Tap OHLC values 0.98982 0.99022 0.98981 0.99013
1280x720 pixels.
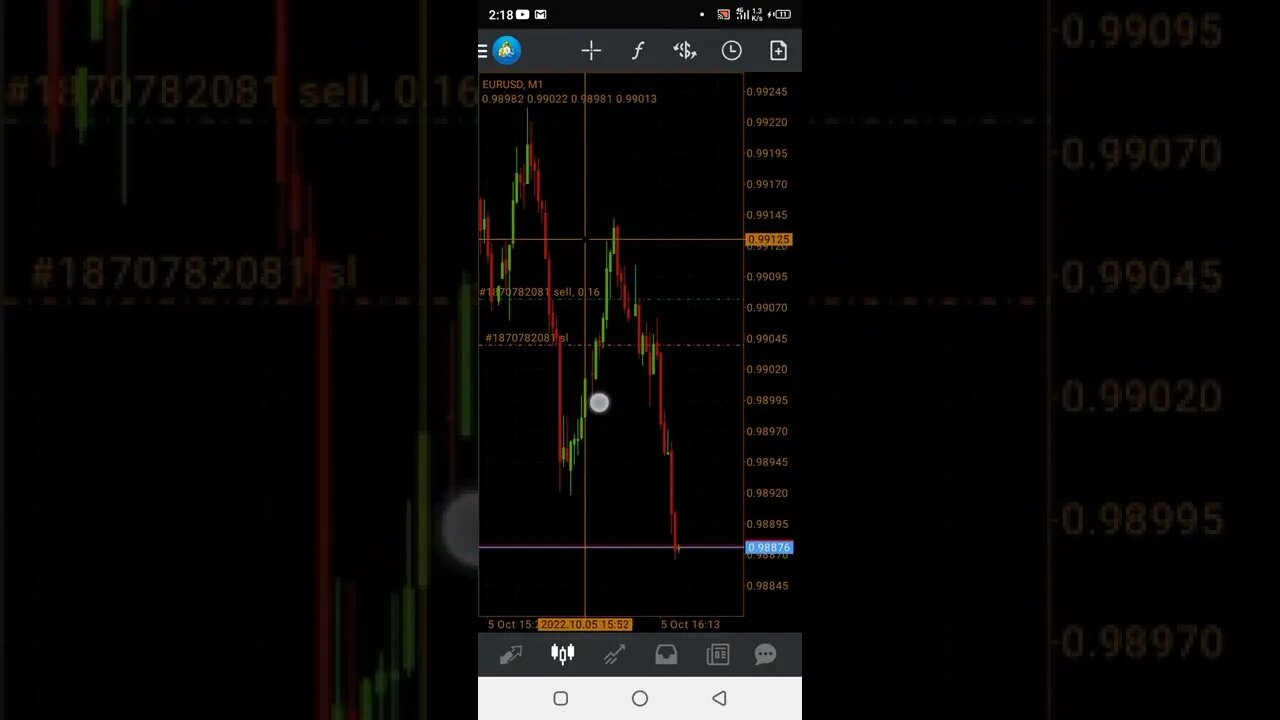tap(569, 99)
